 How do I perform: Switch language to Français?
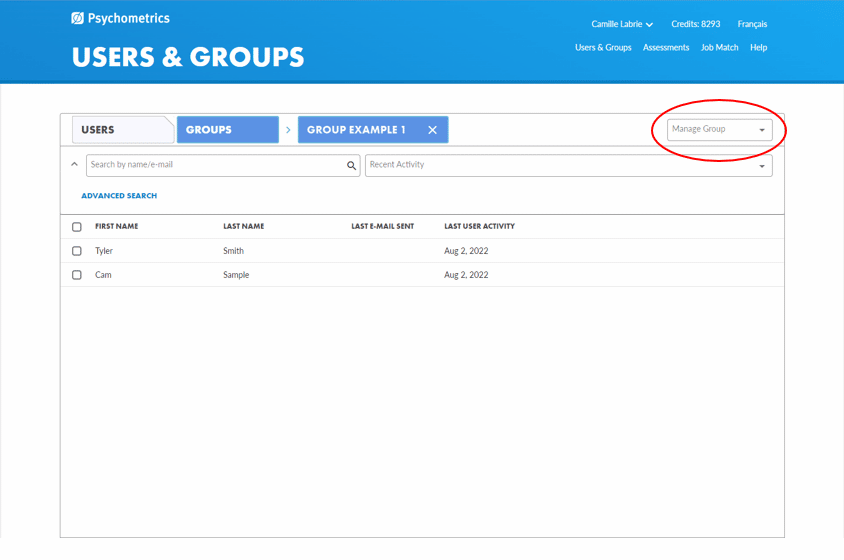[752, 24]
